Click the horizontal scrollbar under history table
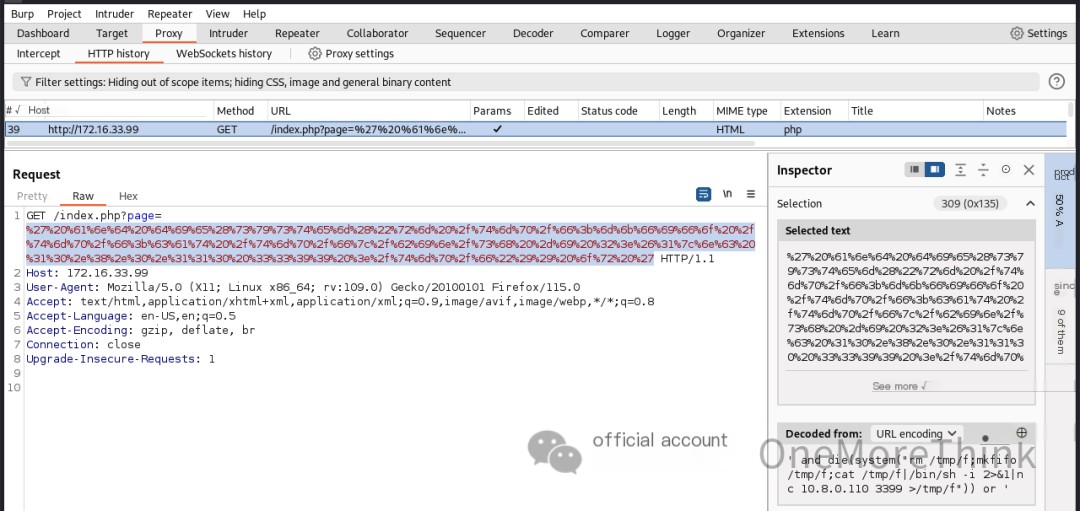 tap(380, 143)
